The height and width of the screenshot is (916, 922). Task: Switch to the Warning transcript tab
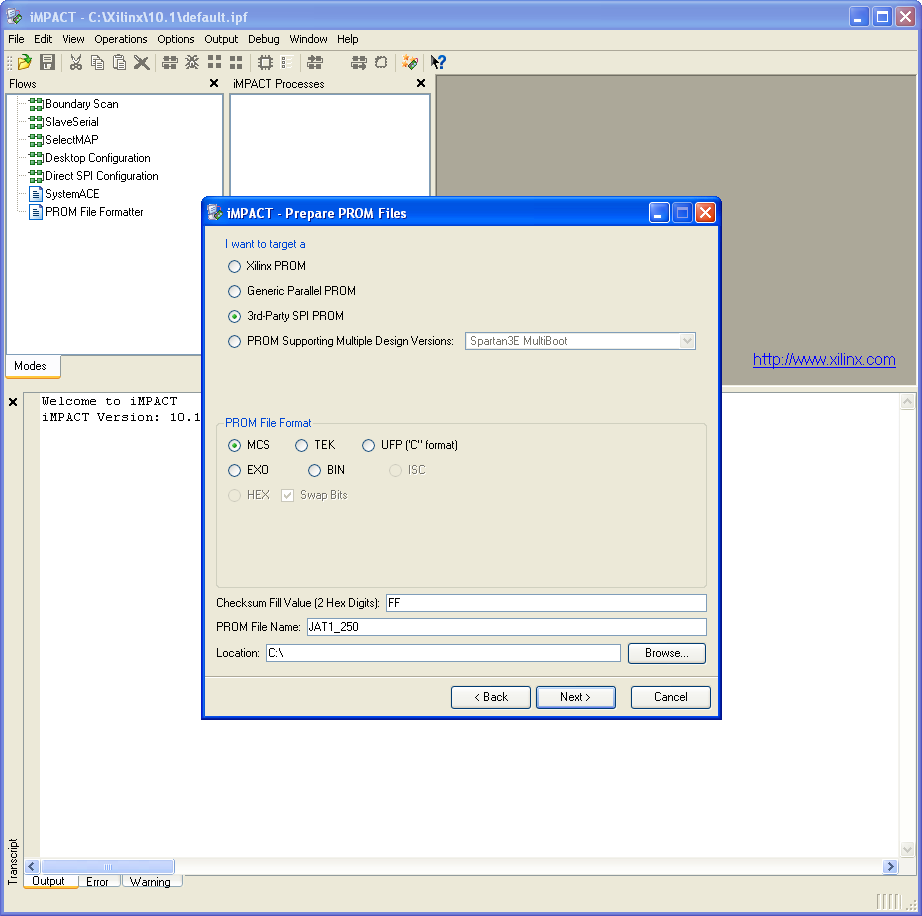(x=151, y=881)
